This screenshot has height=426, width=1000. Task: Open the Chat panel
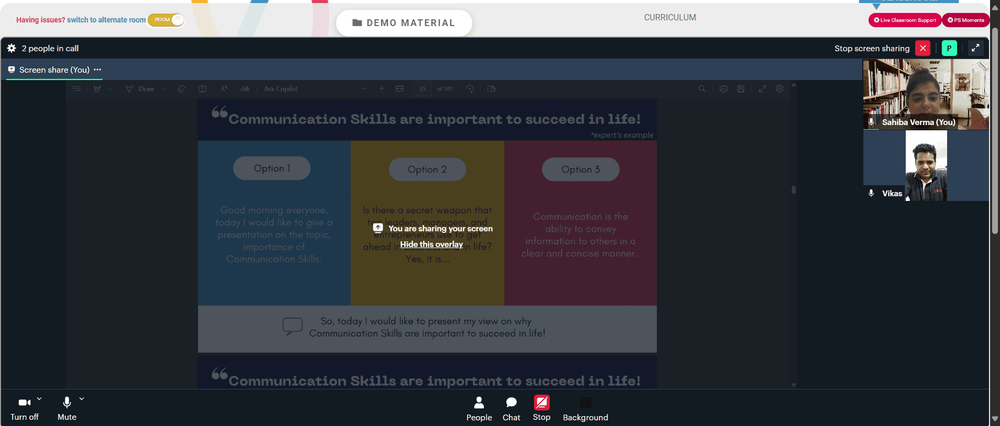coord(511,409)
